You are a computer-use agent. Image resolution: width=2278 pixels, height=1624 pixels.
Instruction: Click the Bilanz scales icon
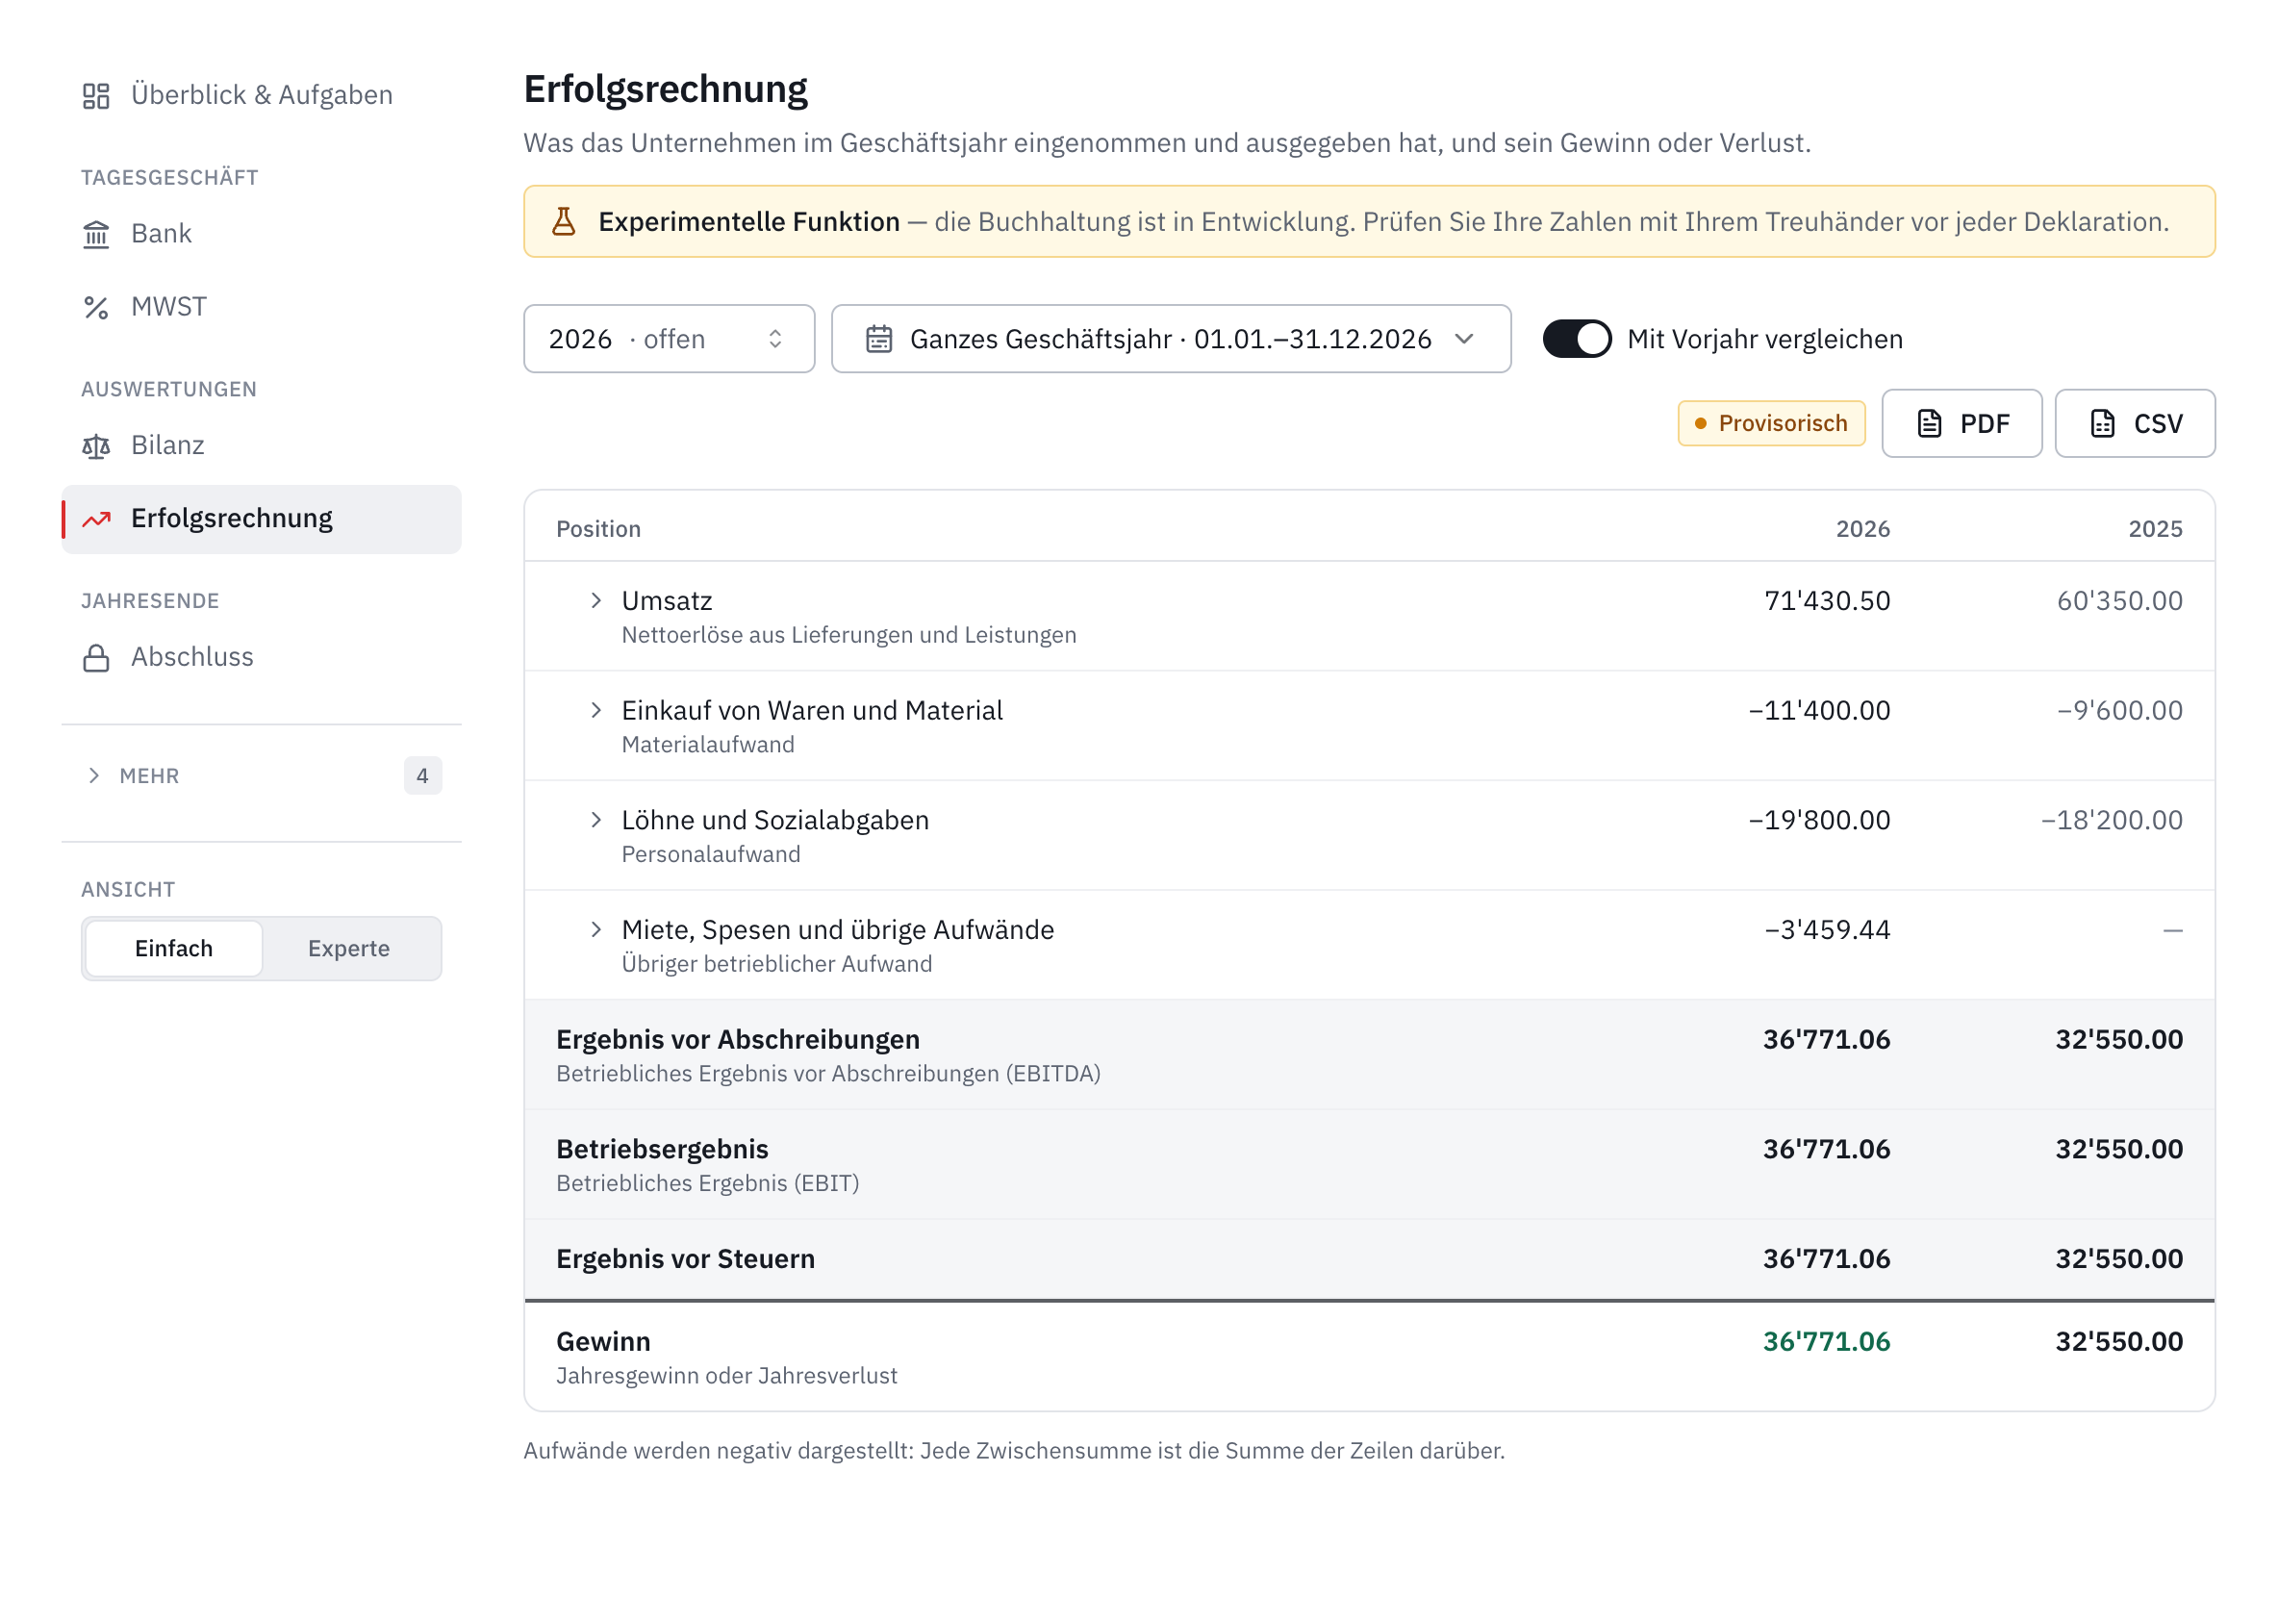(x=96, y=447)
